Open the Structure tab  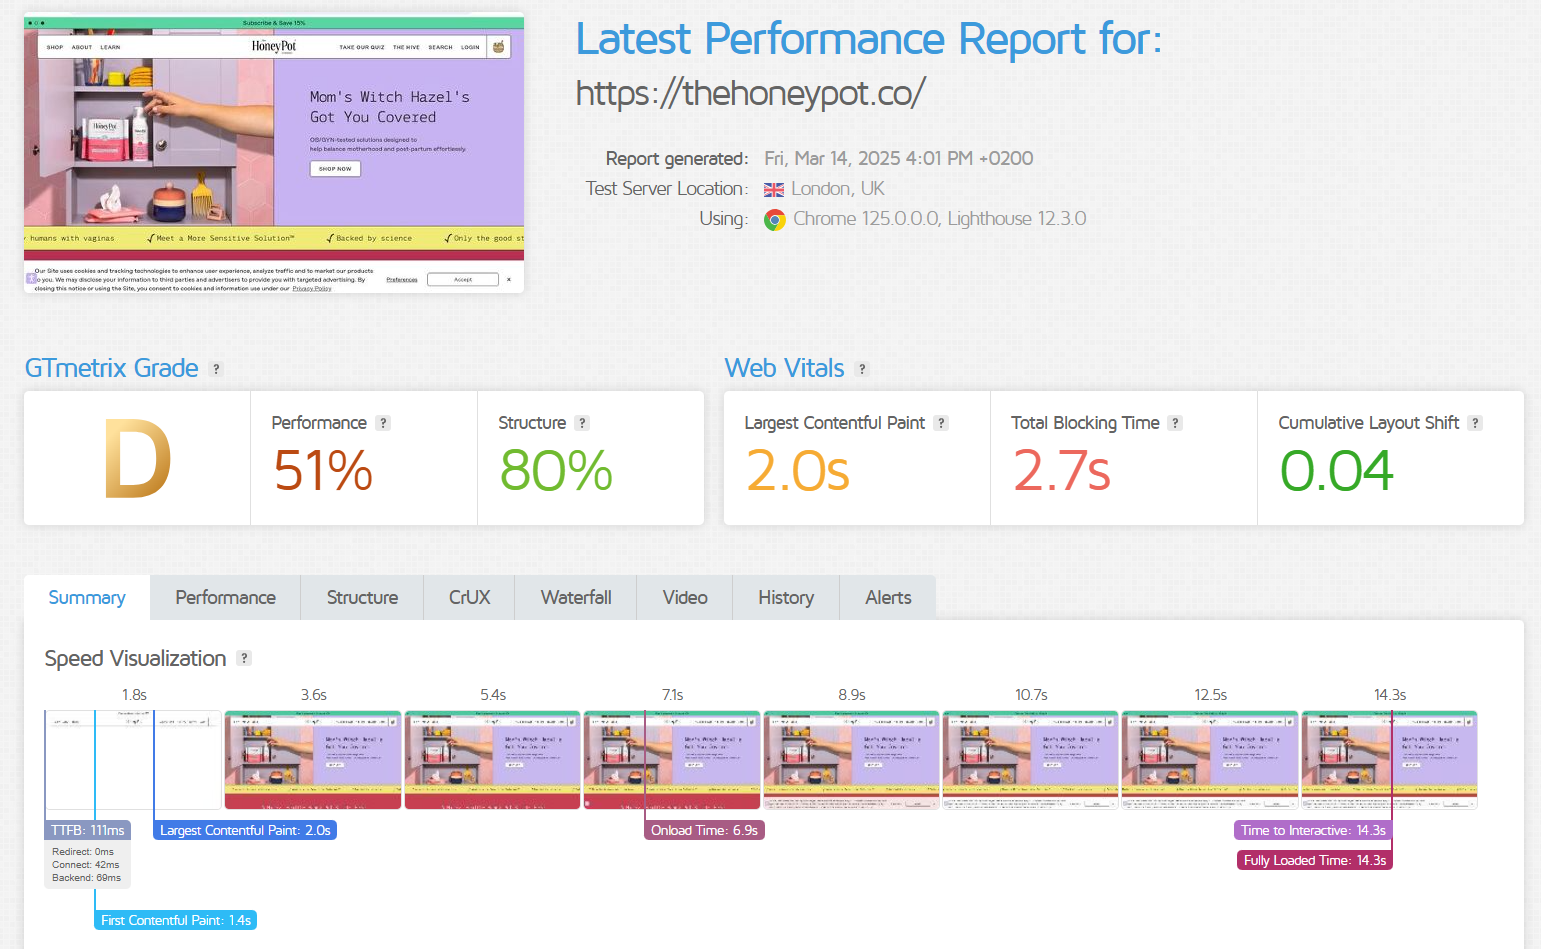(362, 597)
